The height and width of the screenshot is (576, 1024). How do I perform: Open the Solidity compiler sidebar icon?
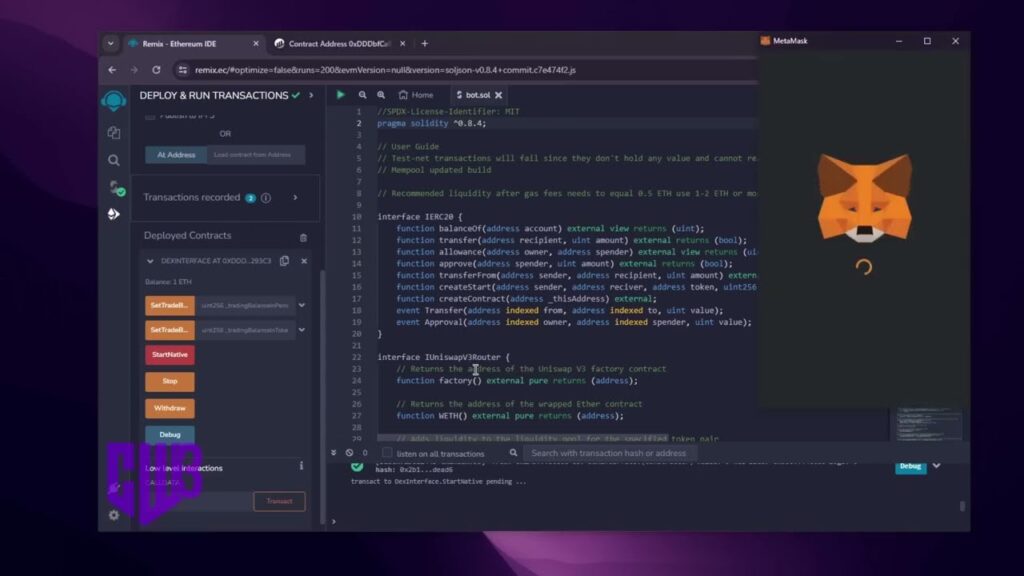116,188
